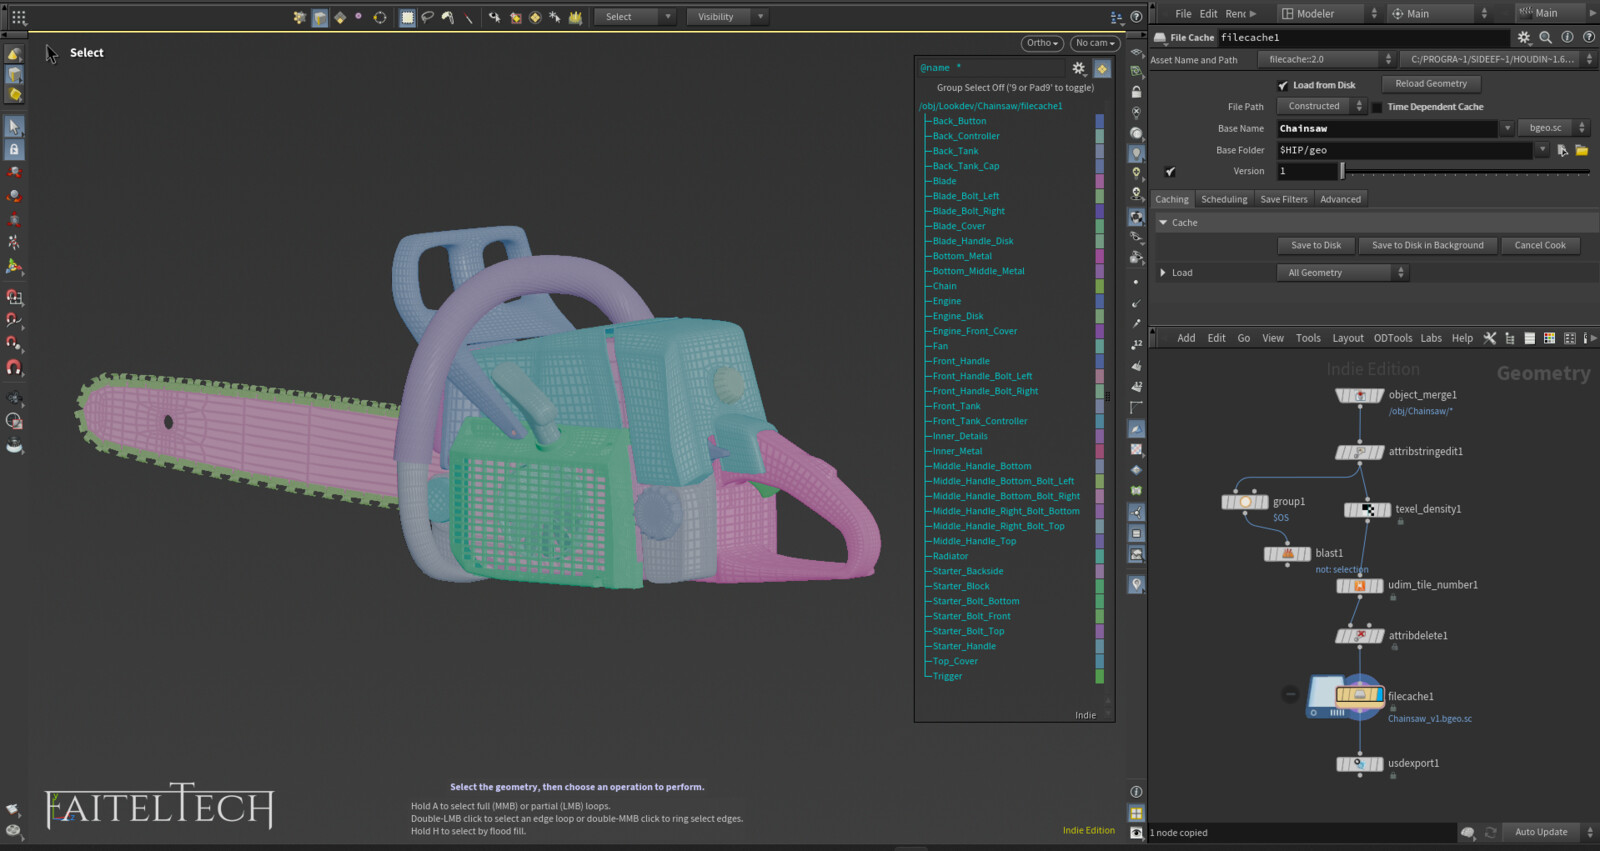Open network editor Layout menu

pos(1347,338)
